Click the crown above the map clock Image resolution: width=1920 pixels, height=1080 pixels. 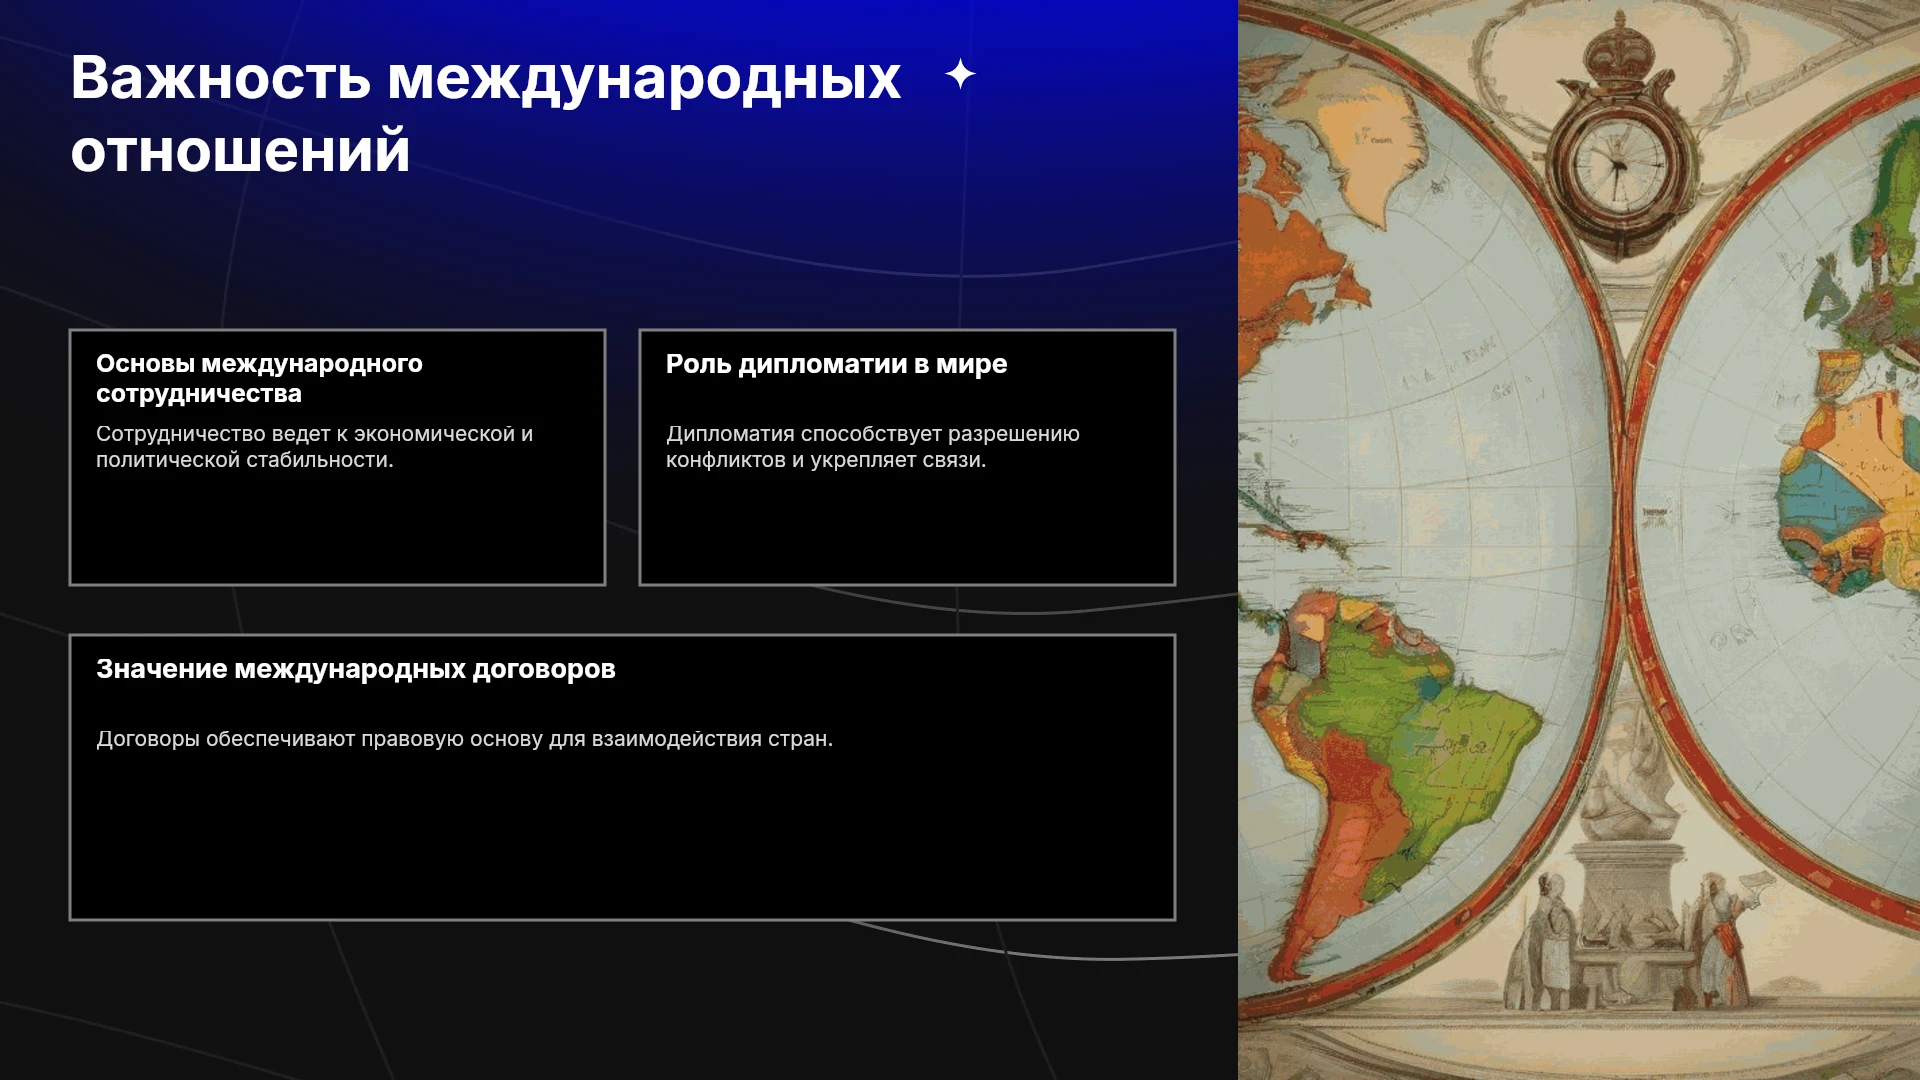[x=1620, y=50]
